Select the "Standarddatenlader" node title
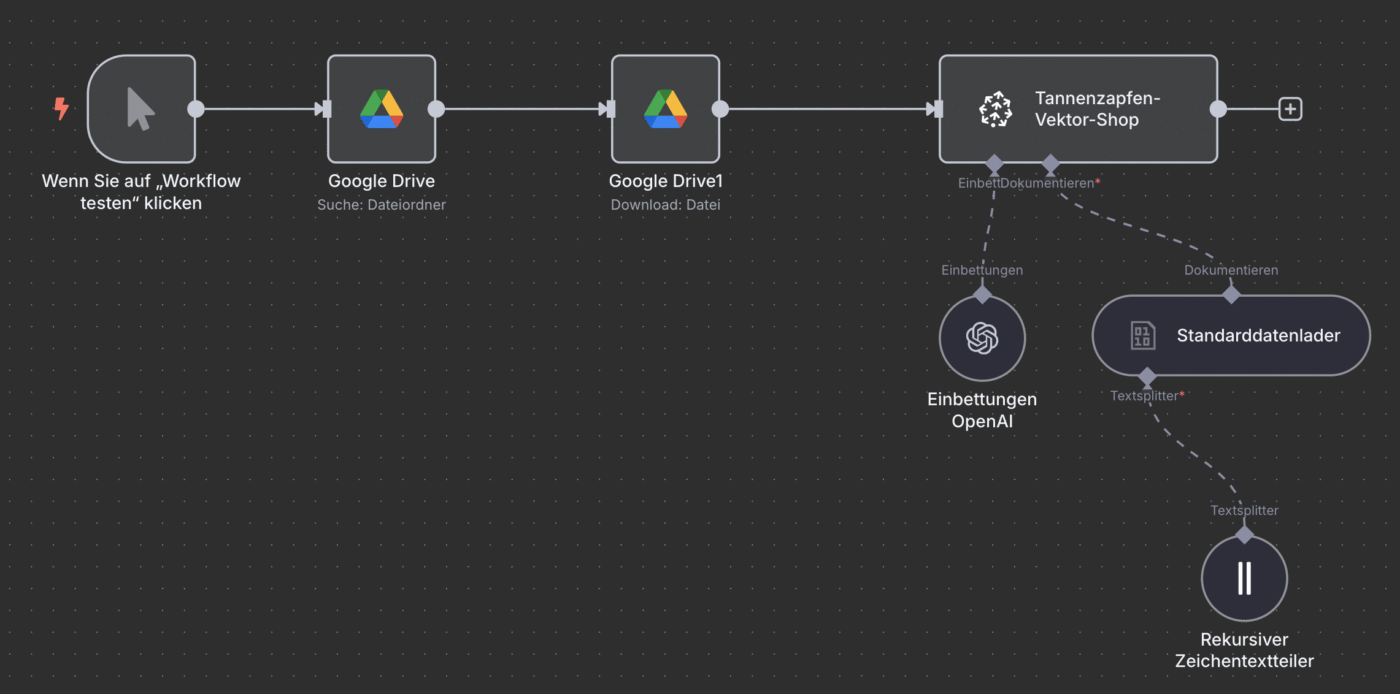Image resolution: width=1400 pixels, height=694 pixels. coord(1258,336)
